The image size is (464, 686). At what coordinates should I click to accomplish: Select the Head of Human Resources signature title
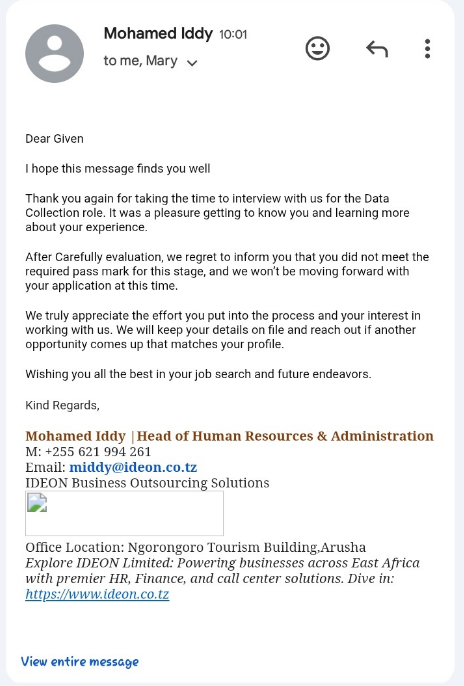[x=285, y=436]
